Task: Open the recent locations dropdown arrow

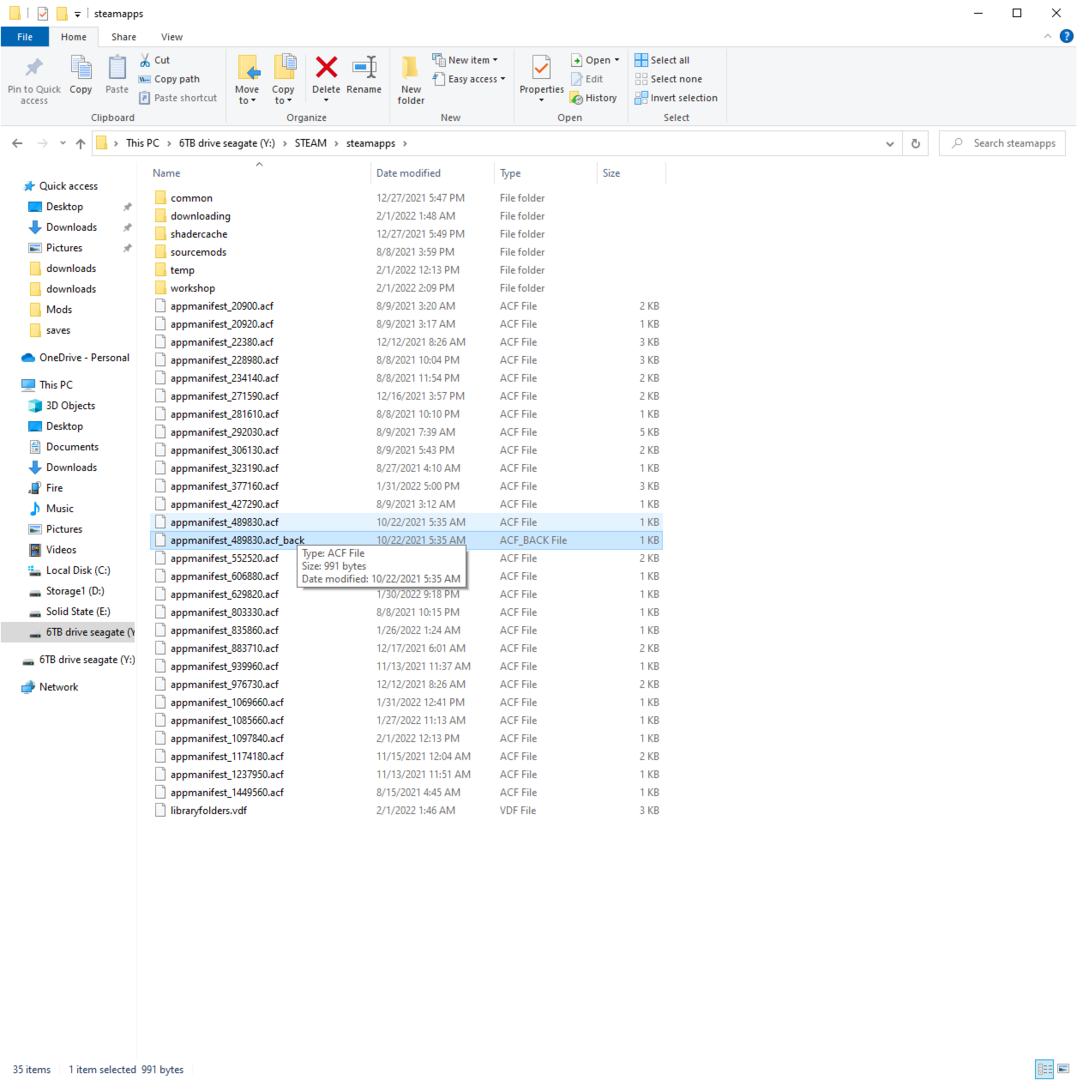Action: pos(63,143)
